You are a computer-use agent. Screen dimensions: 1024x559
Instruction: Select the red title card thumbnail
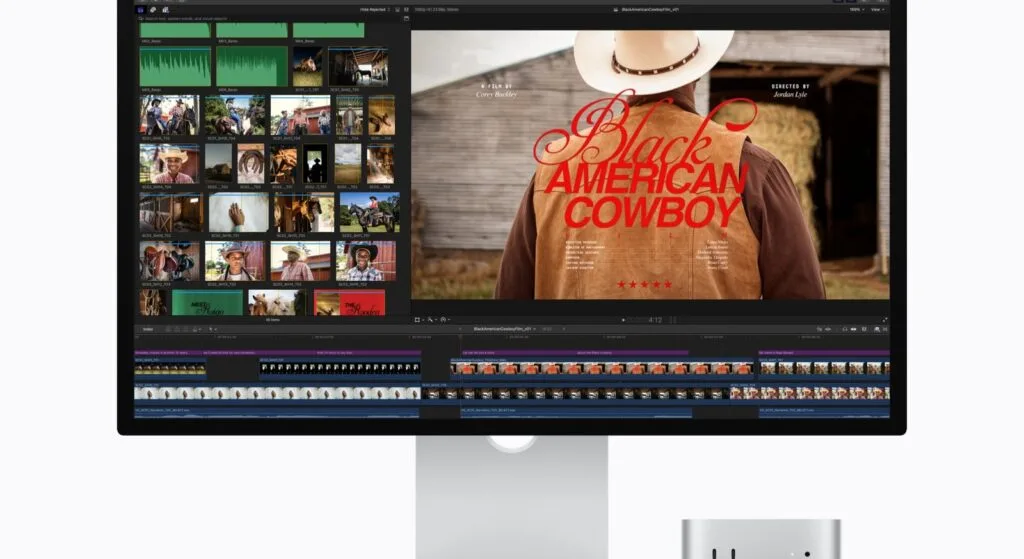point(349,303)
